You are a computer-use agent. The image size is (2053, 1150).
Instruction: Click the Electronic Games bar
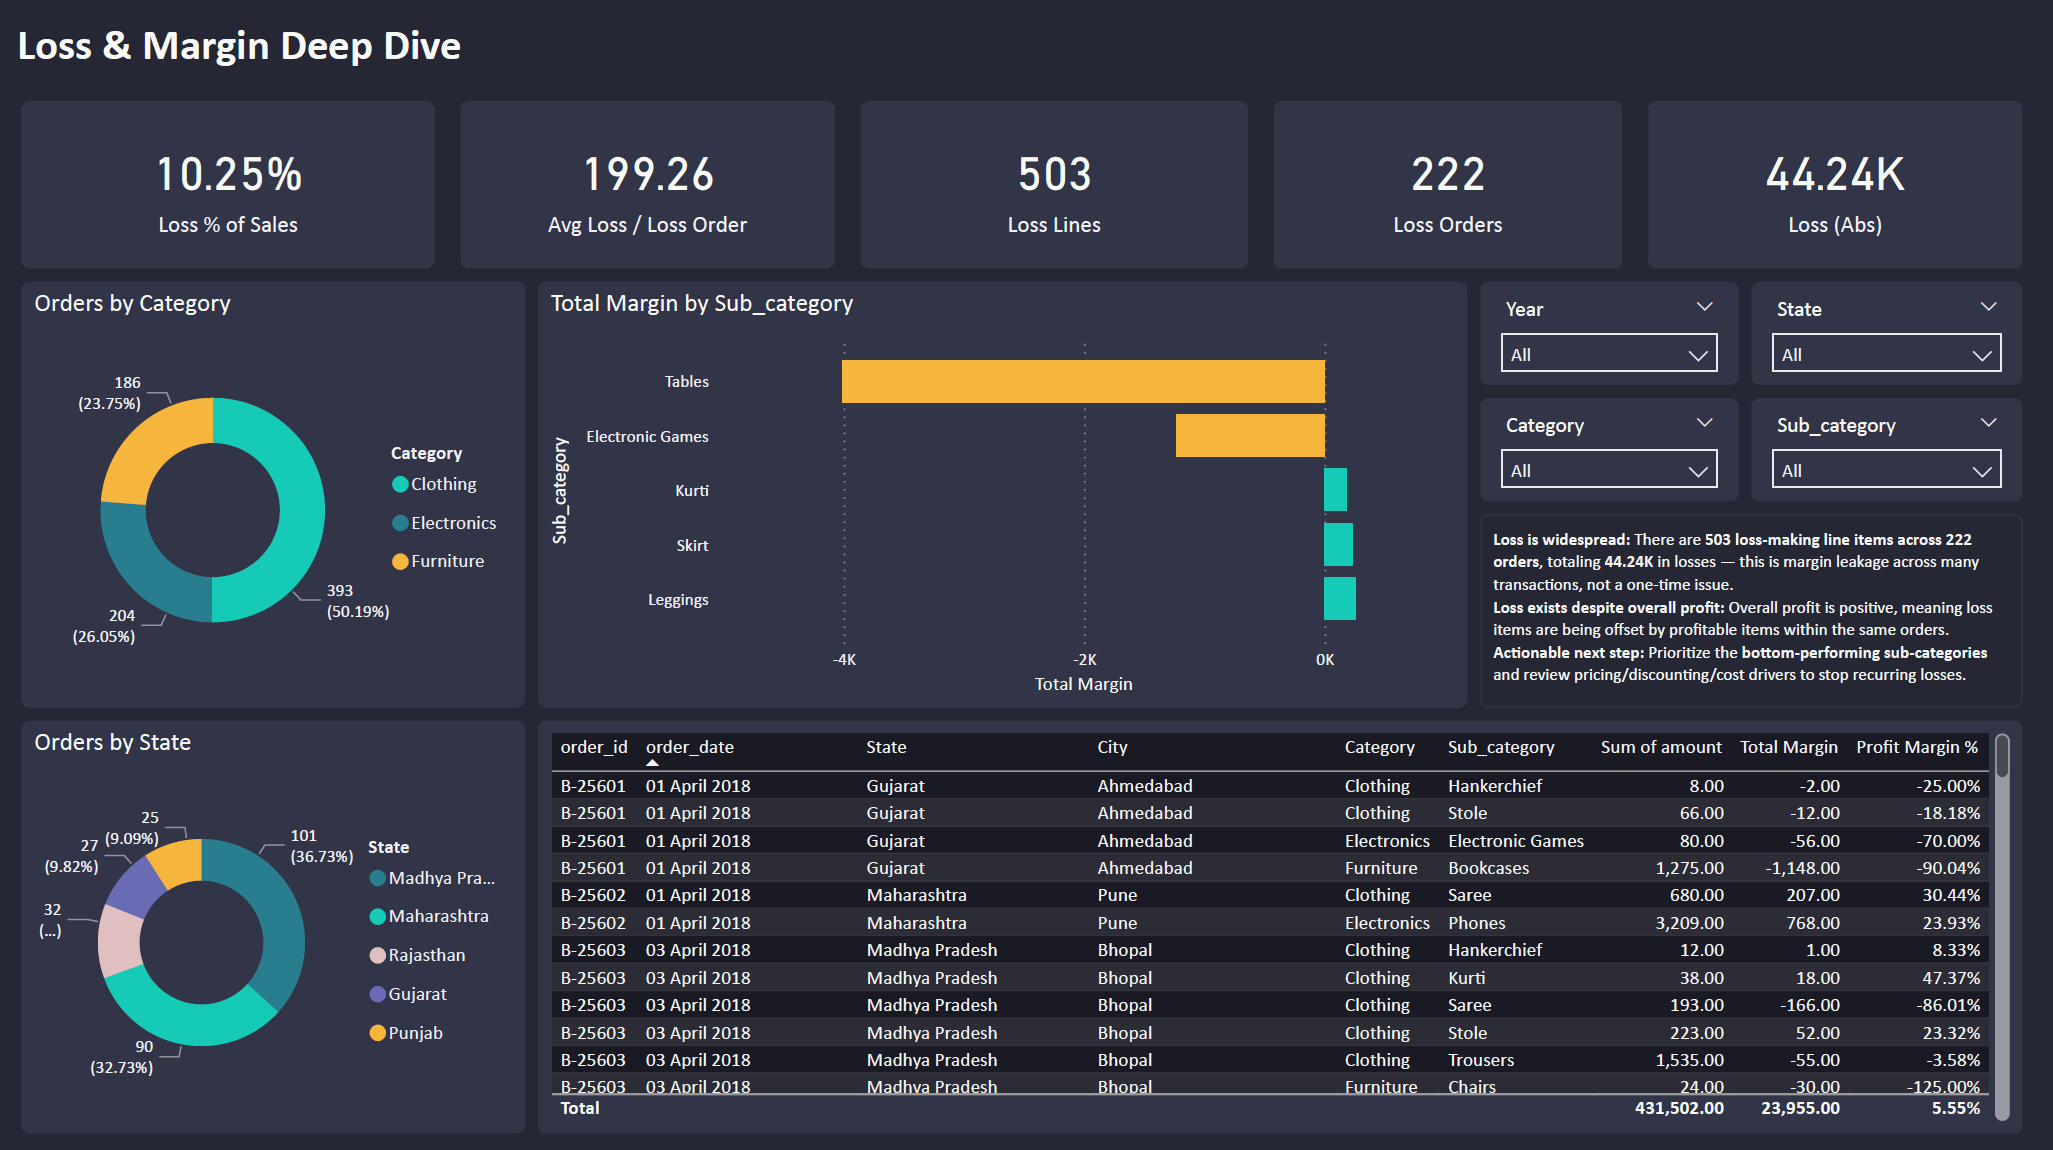(1250, 436)
